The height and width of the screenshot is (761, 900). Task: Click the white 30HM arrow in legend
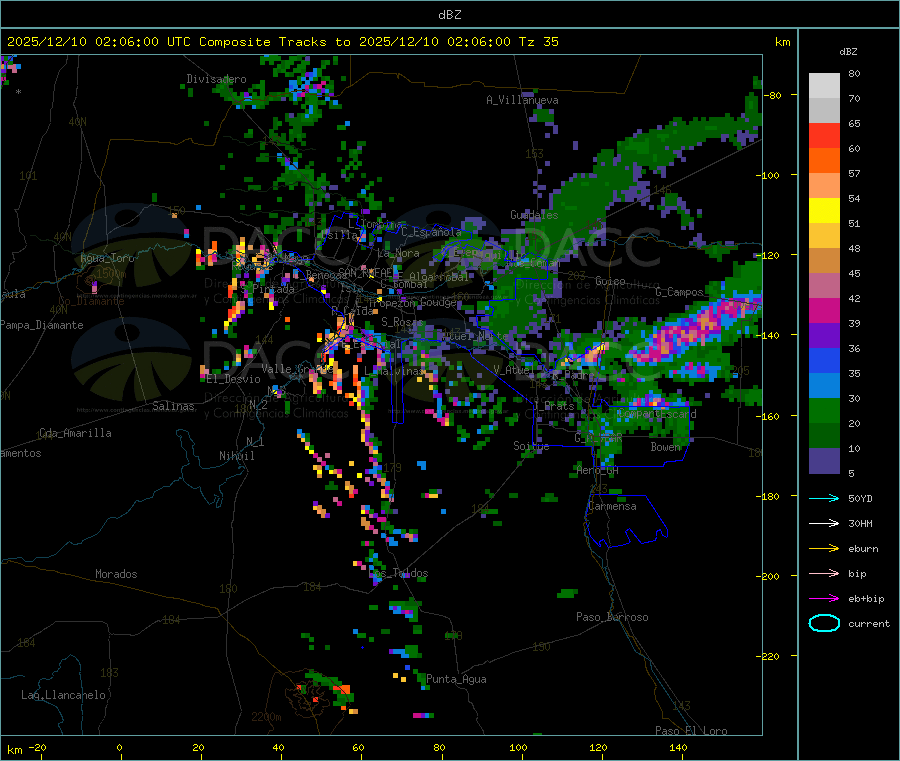coord(824,523)
